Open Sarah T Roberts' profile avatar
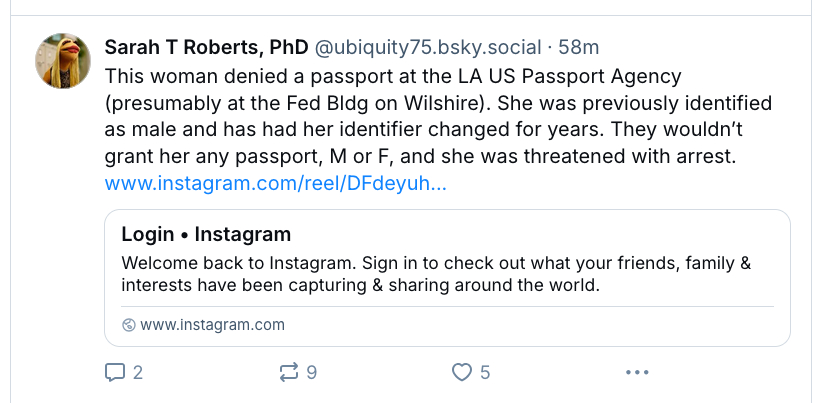This screenshot has height=403, width=820. point(65,60)
